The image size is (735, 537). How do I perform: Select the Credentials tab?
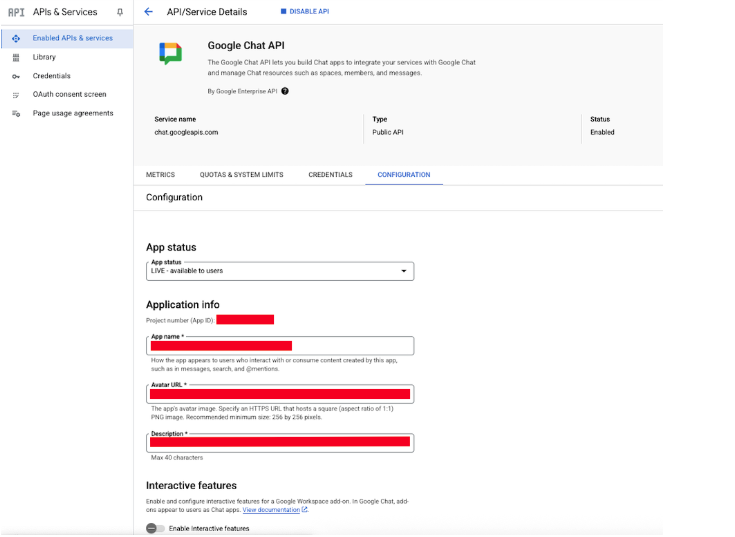tap(330, 175)
